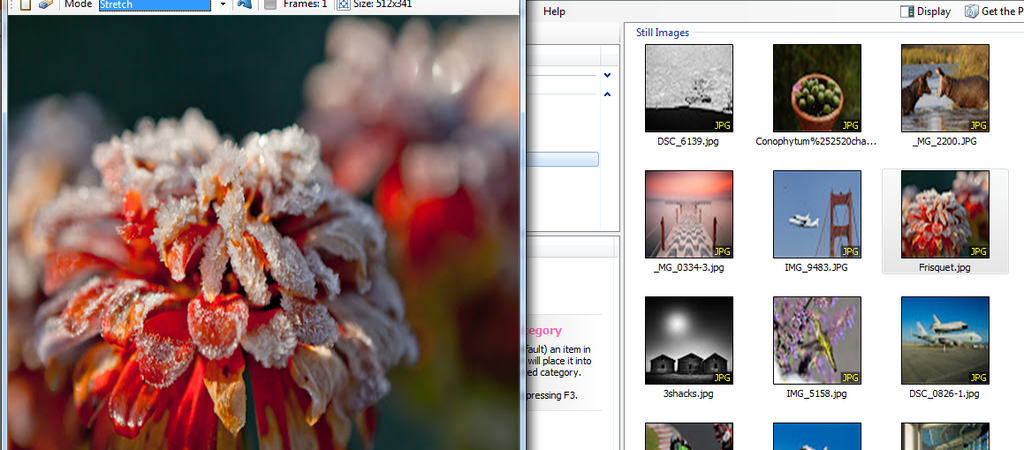
Task: Expand the section with the down chevron
Action: pos(607,75)
